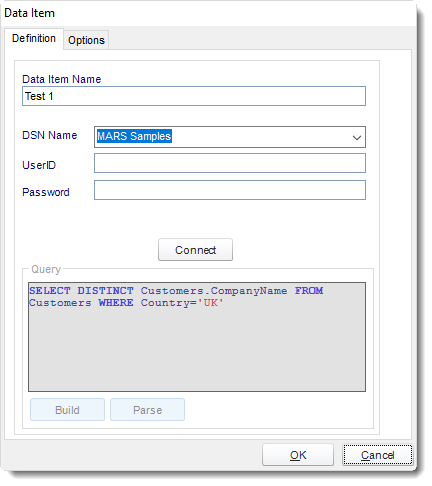Image resolution: width=432 pixels, height=486 pixels.
Task: Expand the DSN Name dropdown arrow
Action: point(356,137)
